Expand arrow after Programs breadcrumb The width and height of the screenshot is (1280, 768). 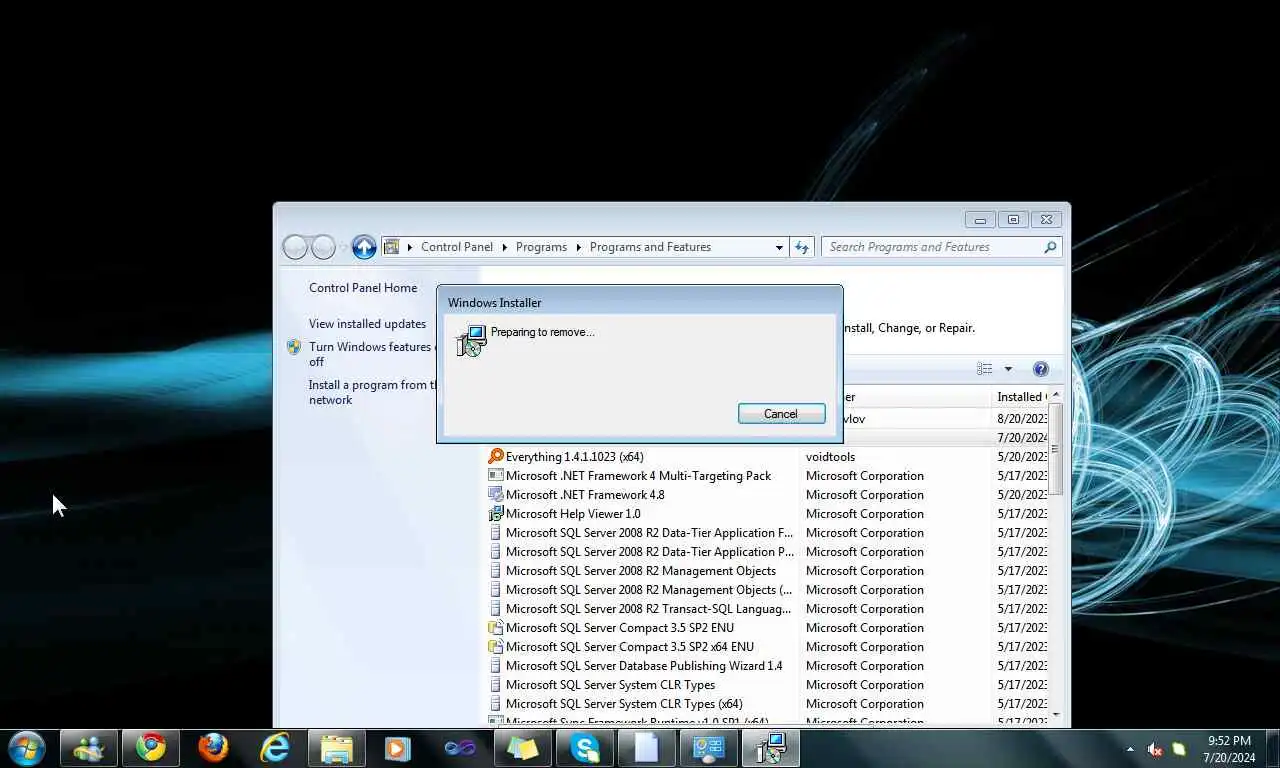578,247
